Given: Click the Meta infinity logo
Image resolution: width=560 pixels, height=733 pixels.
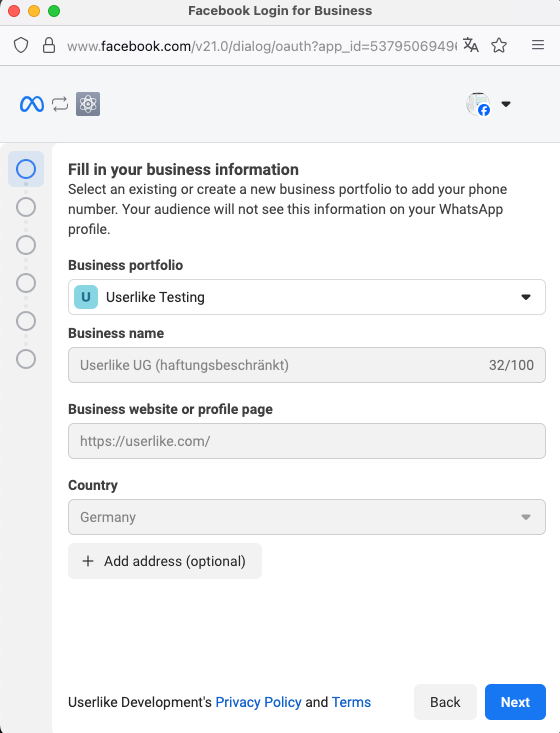Looking at the screenshot, I should 32,104.
